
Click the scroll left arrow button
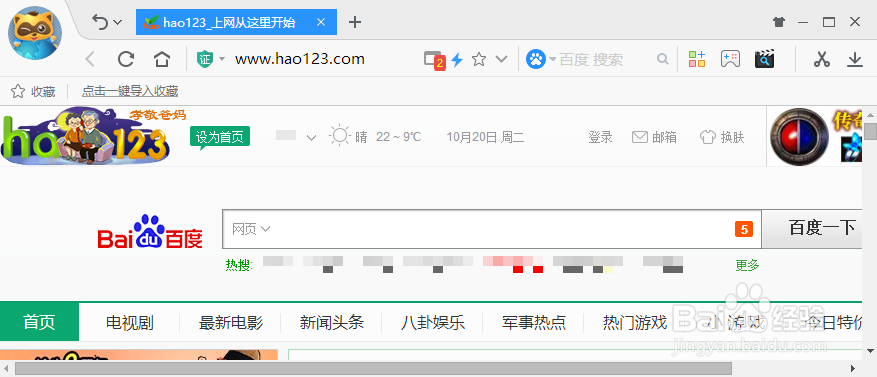[x=6, y=368]
